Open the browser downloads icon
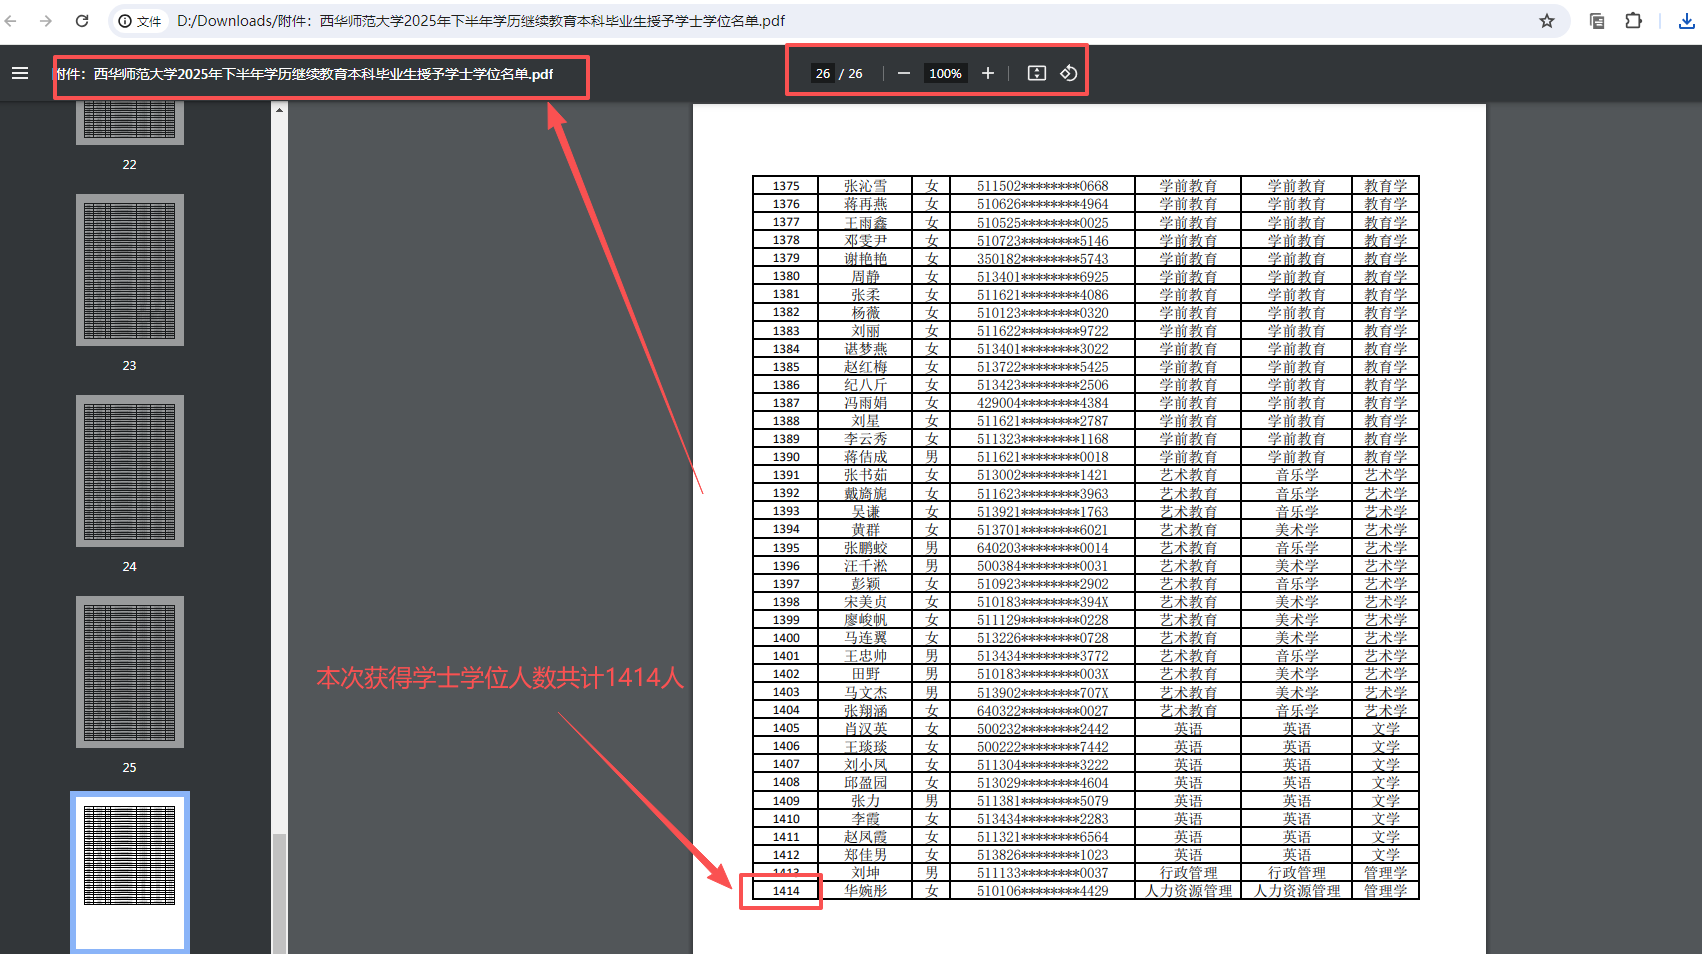The height and width of the screenshot is (954, 1702). point(1687,21)
